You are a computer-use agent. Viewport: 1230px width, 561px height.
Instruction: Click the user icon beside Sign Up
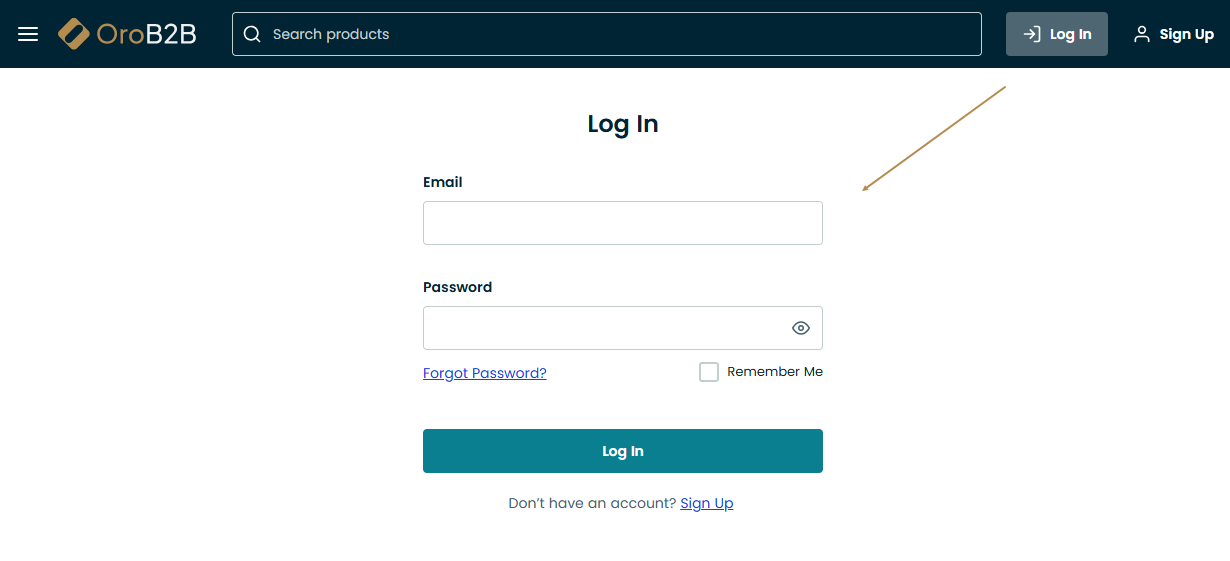[1141, 34]
